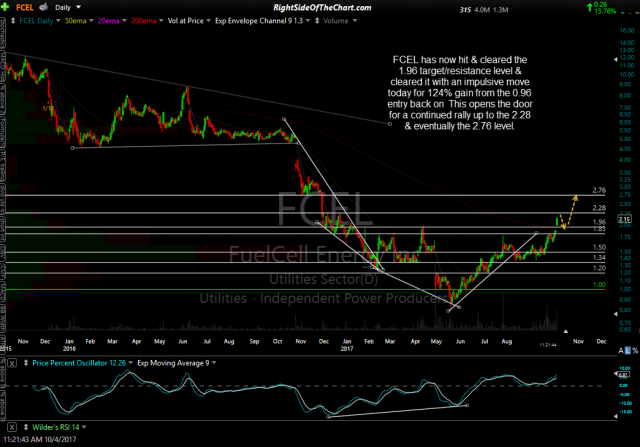640x447 pixels.
Task: Click the 2.28 price level label
Action: click(x=599, y=208)
